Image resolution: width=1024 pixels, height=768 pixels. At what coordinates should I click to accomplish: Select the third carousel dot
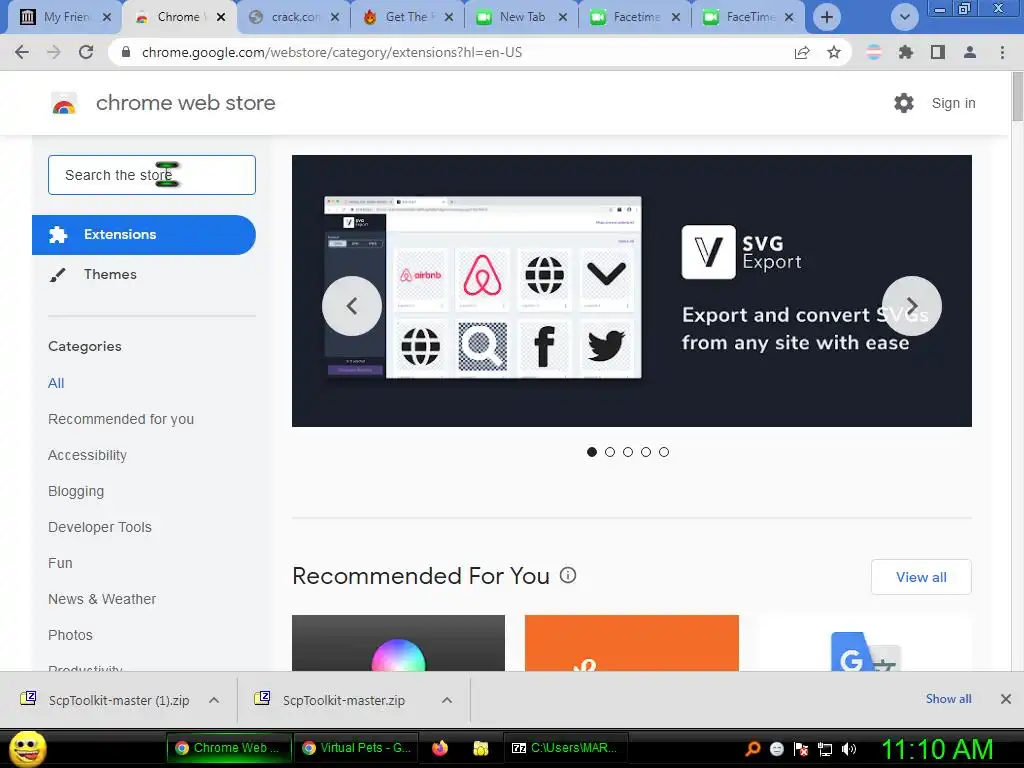[628, 452]
